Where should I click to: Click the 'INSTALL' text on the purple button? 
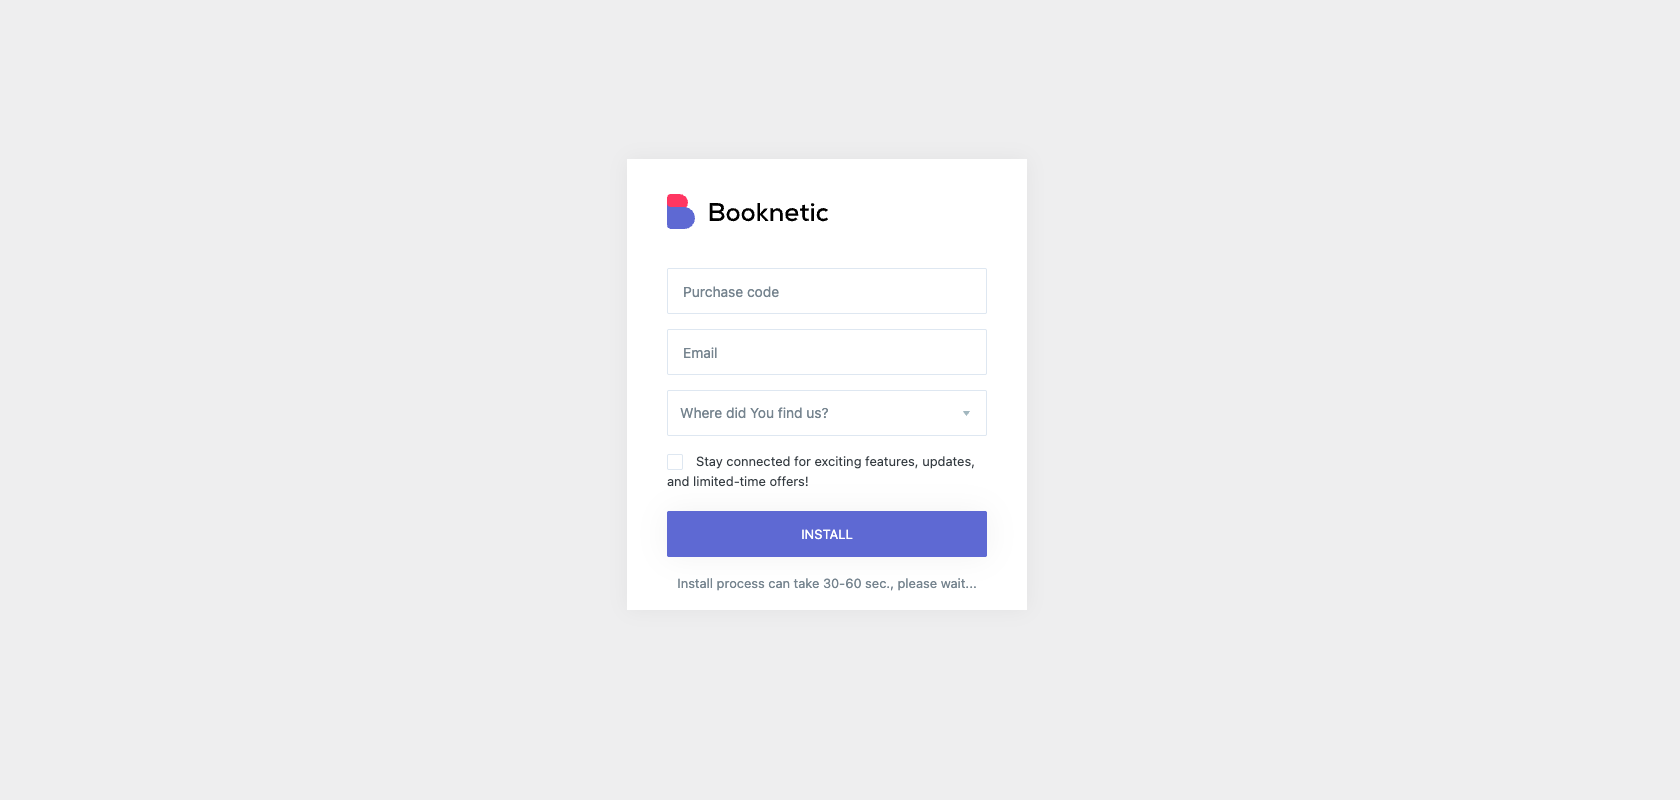coord(826,534)
